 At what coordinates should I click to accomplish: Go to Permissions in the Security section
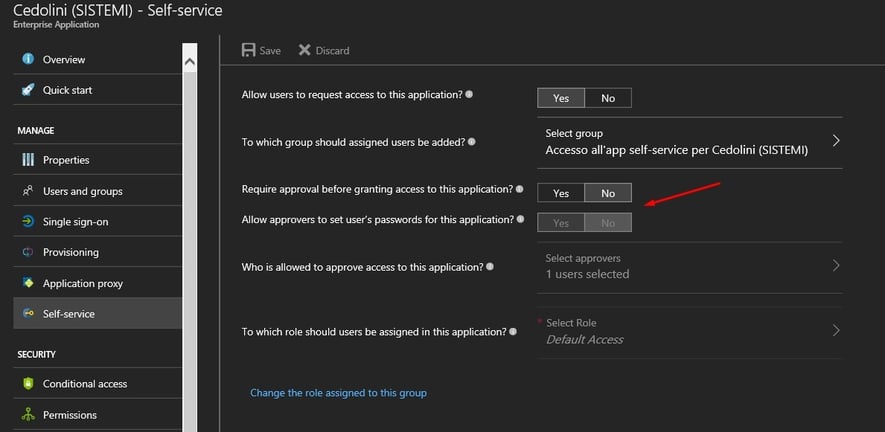[x=70, y=415]
